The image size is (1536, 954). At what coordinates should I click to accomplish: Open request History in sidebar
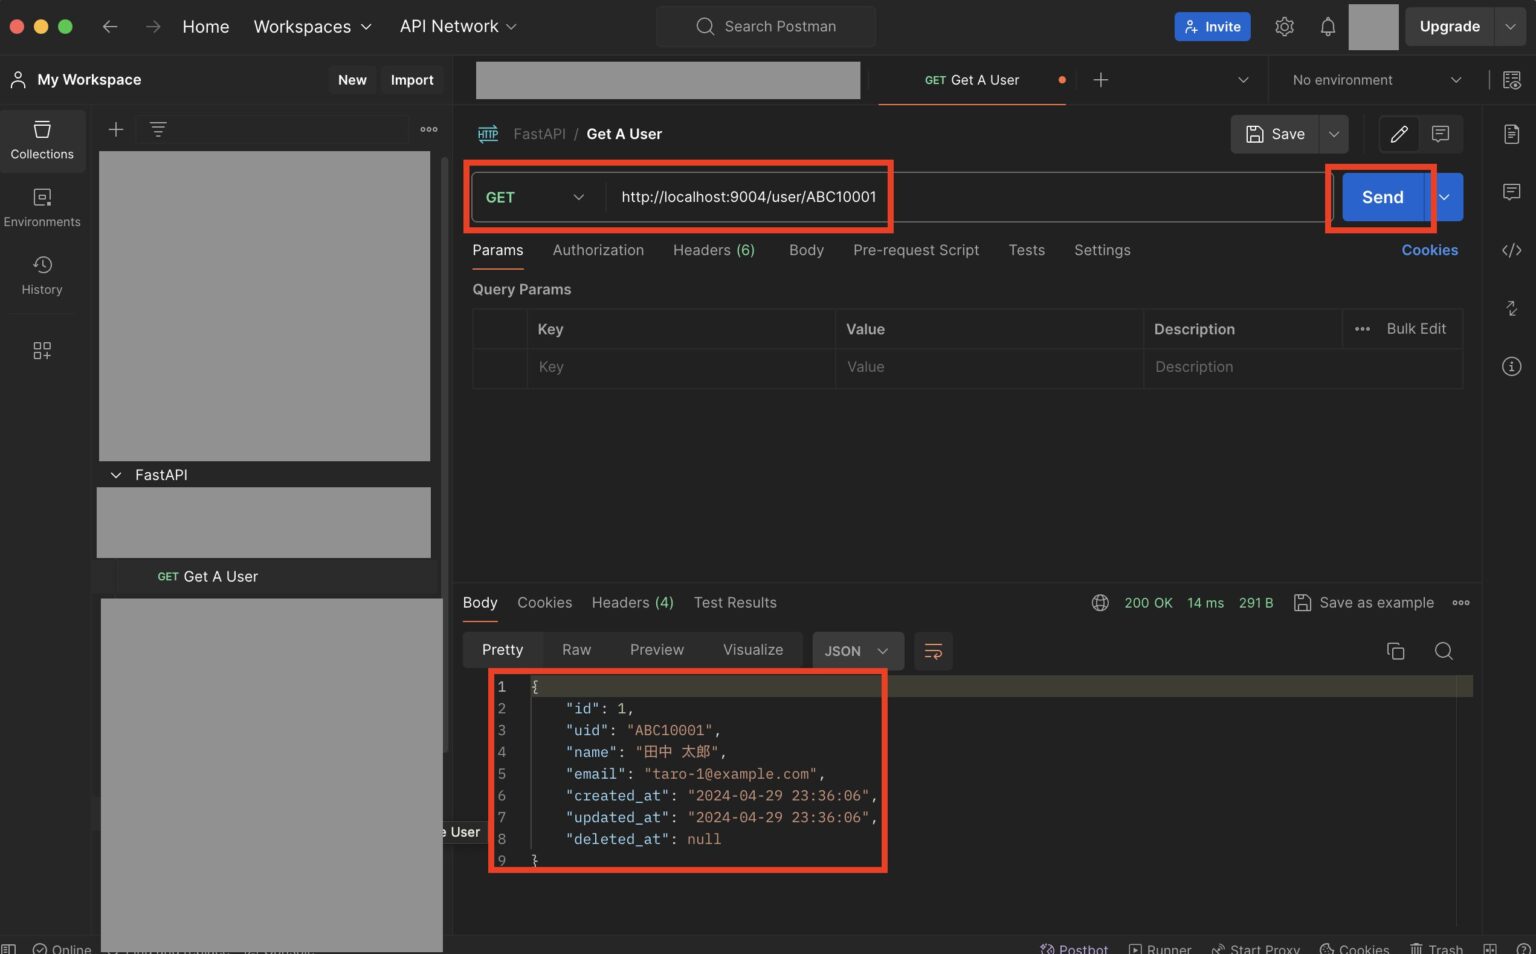pyautogui.click(x=42, y=275)
